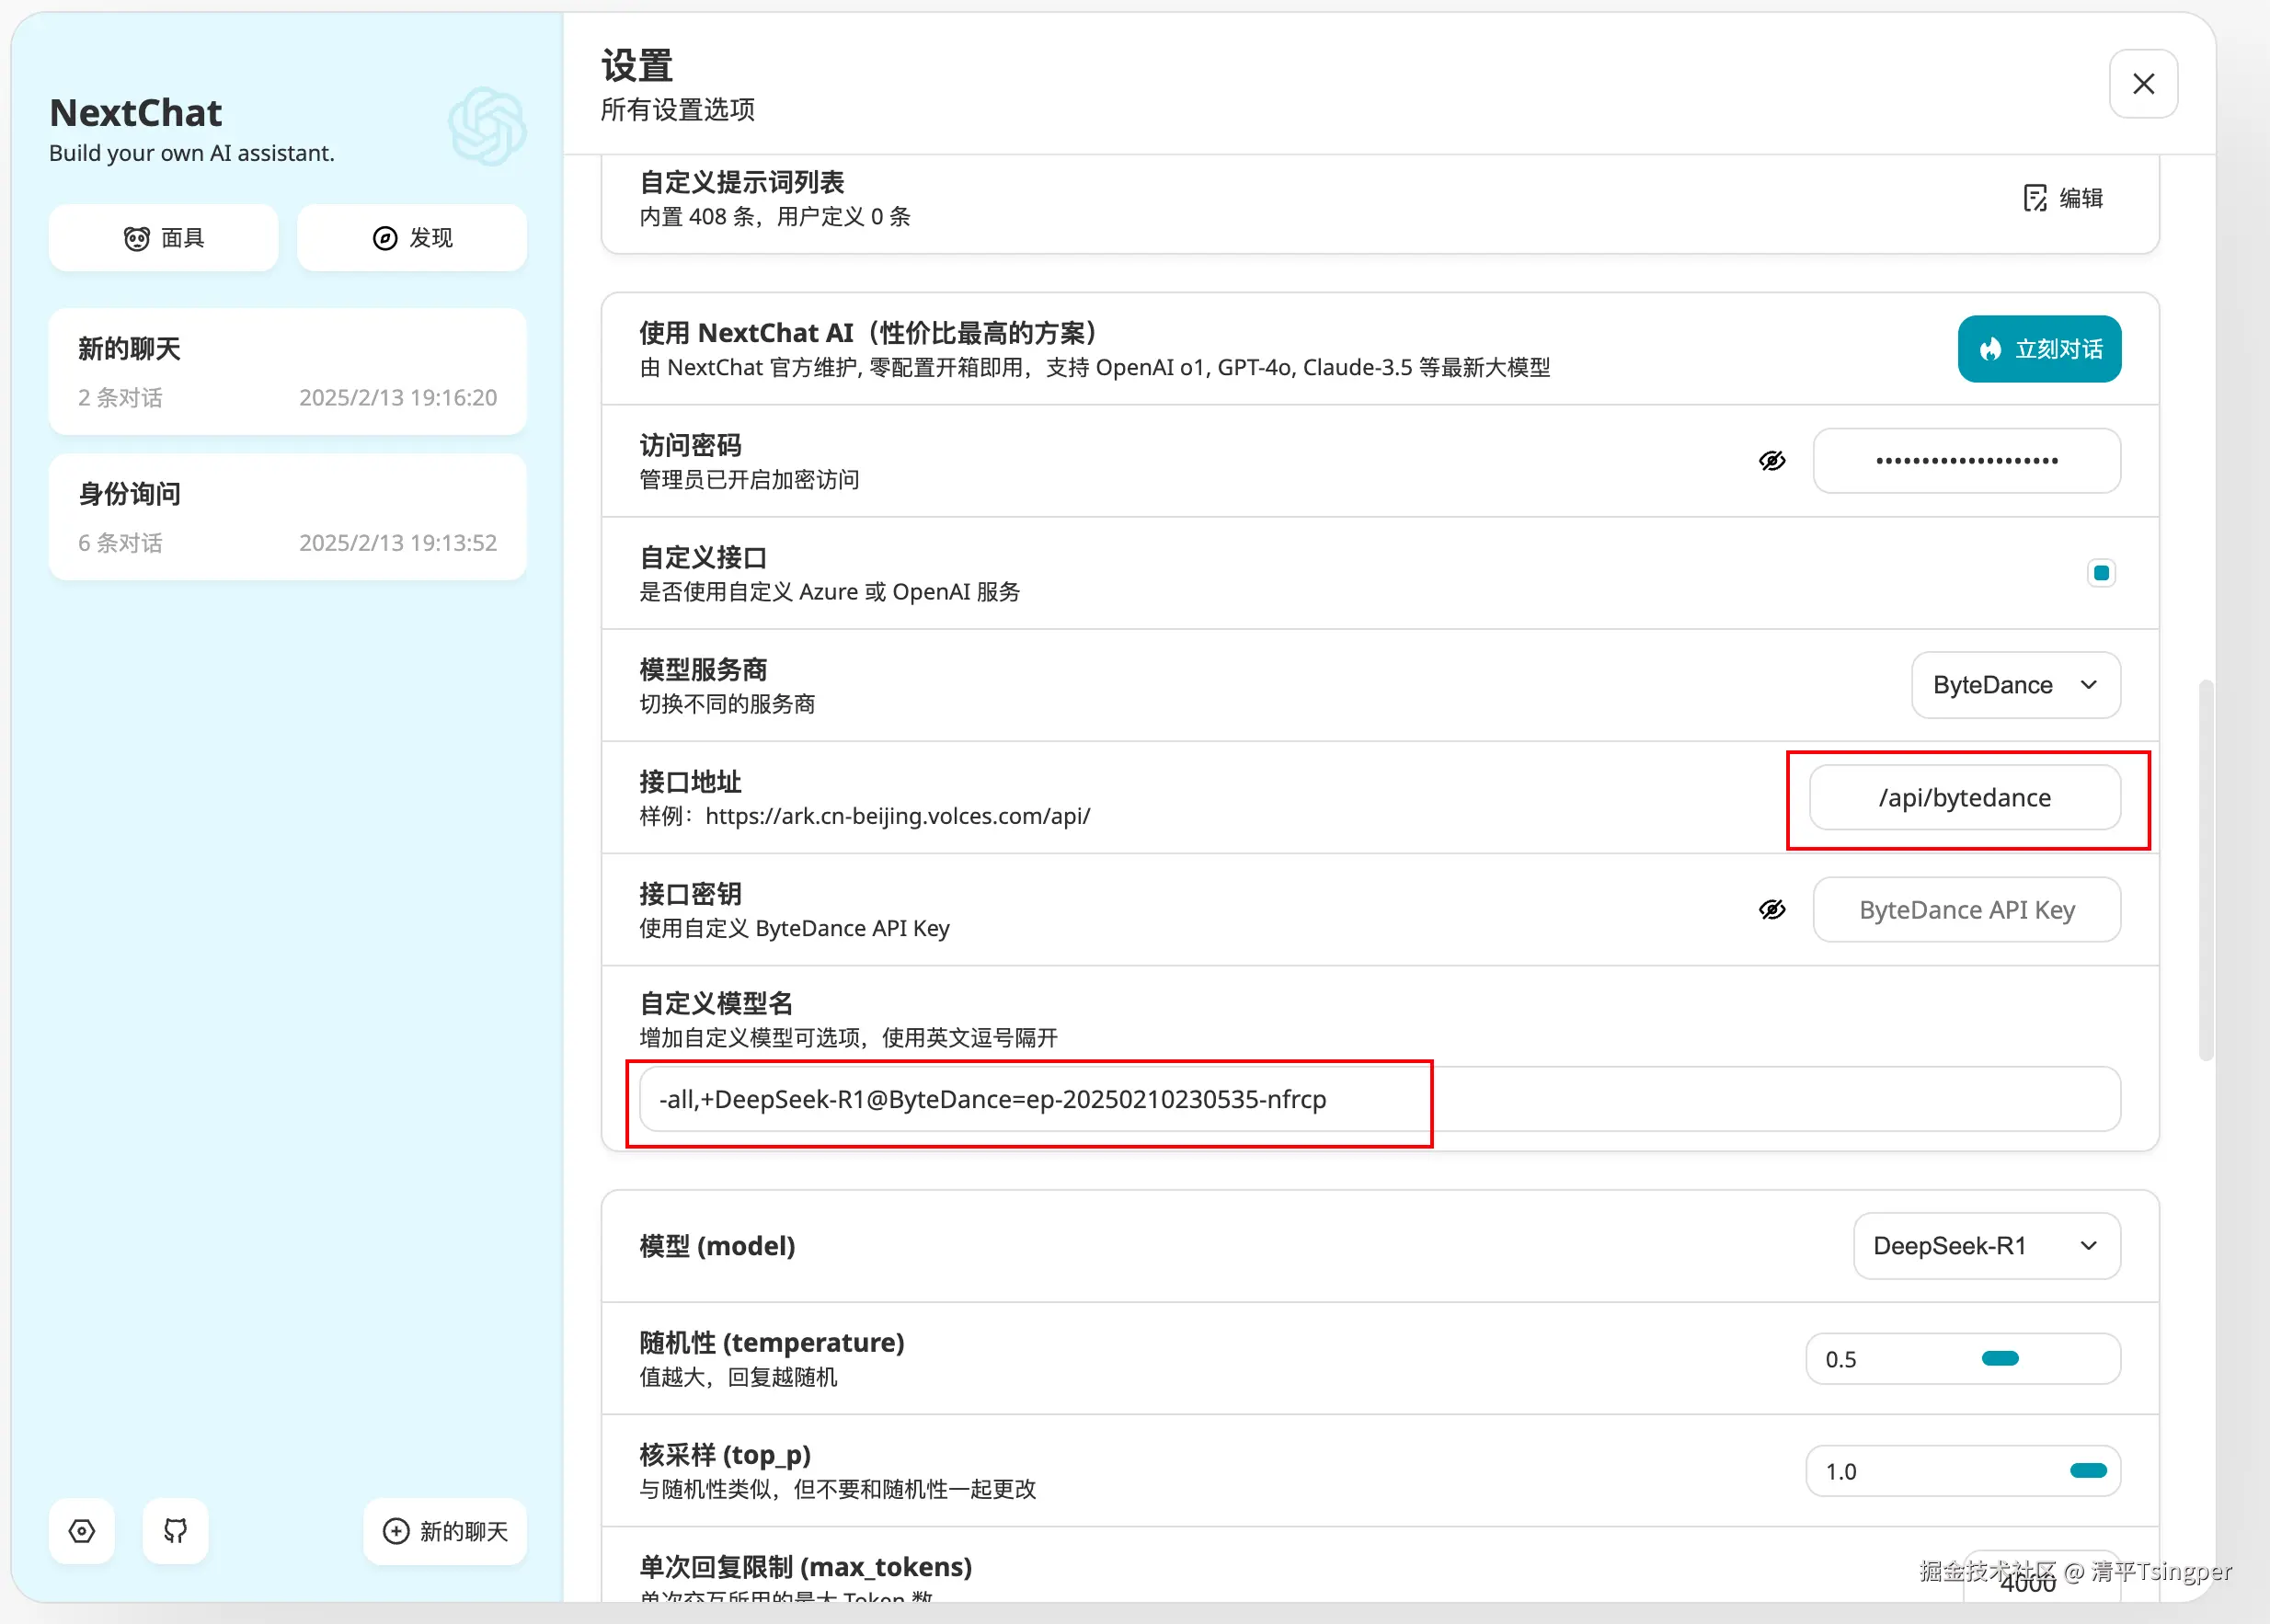Uncheck the 自定义接口 checkbox
Image resolution: width=2270 pixels, height=1624 pixels.
[2101, 573]
